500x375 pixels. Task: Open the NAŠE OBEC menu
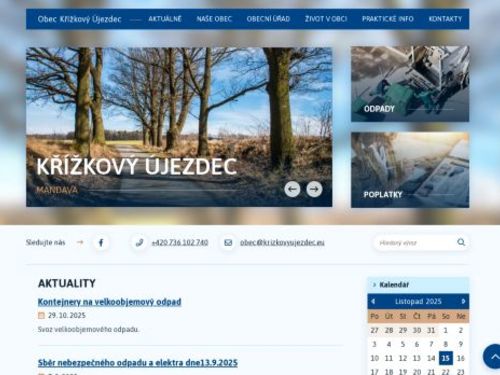(214, 19)
